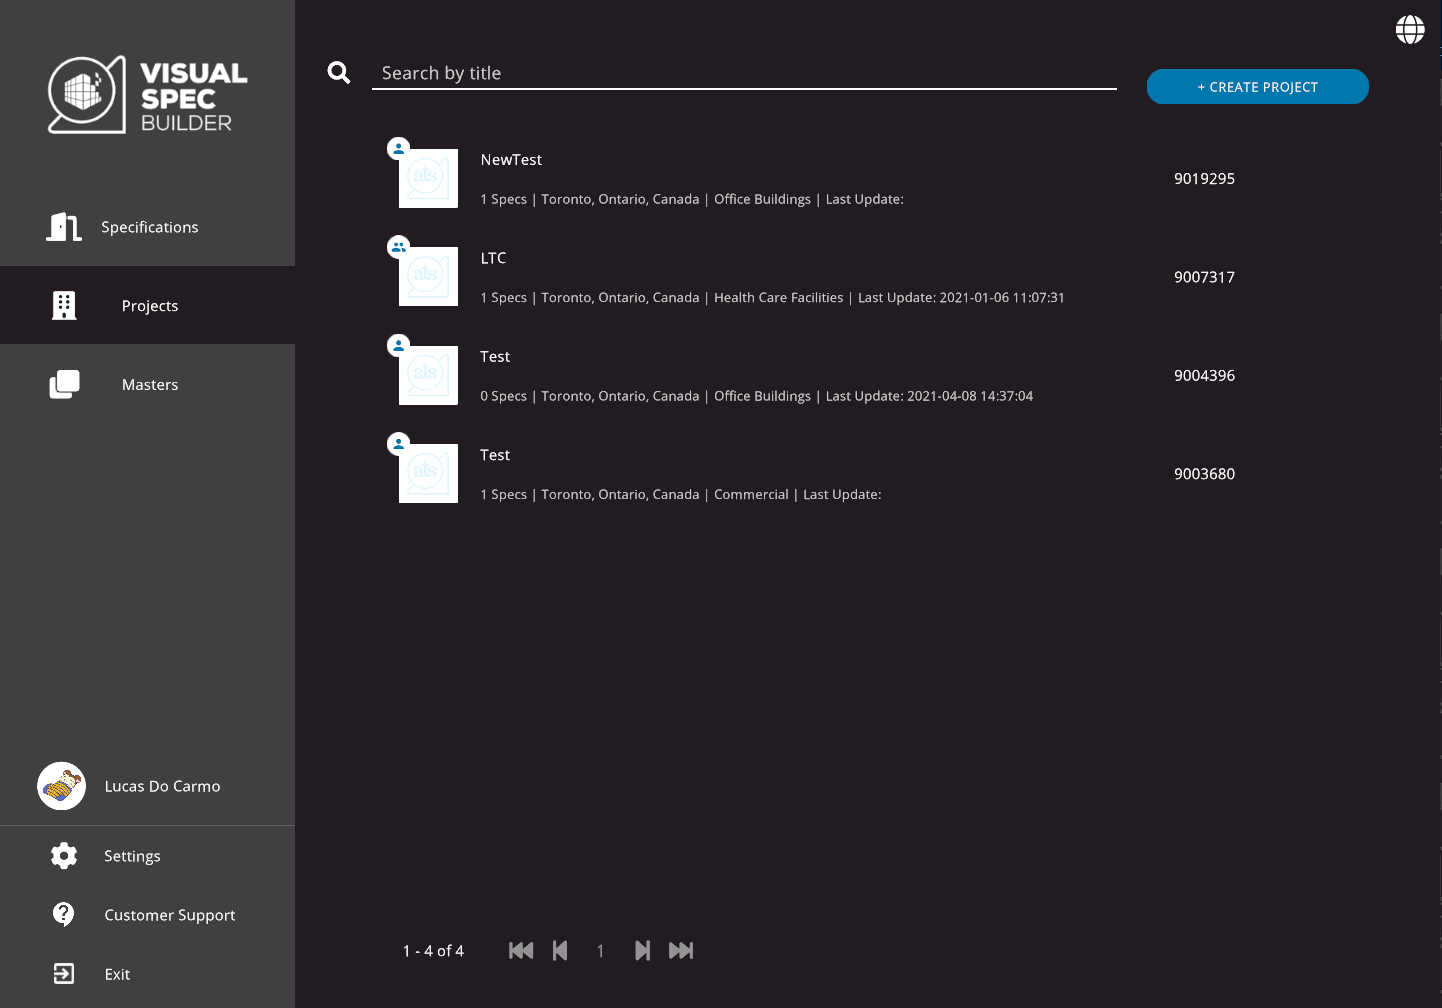The height and width of the screenshot is (1008, 1442).
Task: Skip to the last page
Action: pos(681,951)
